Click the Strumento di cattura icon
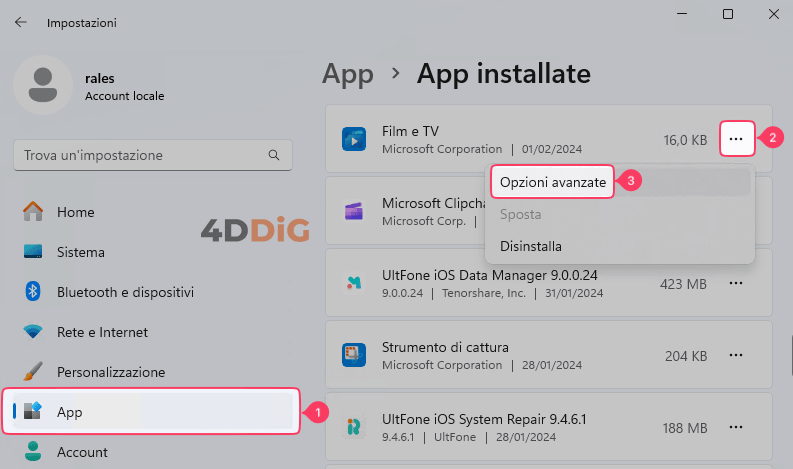 (x=354, y=355)
